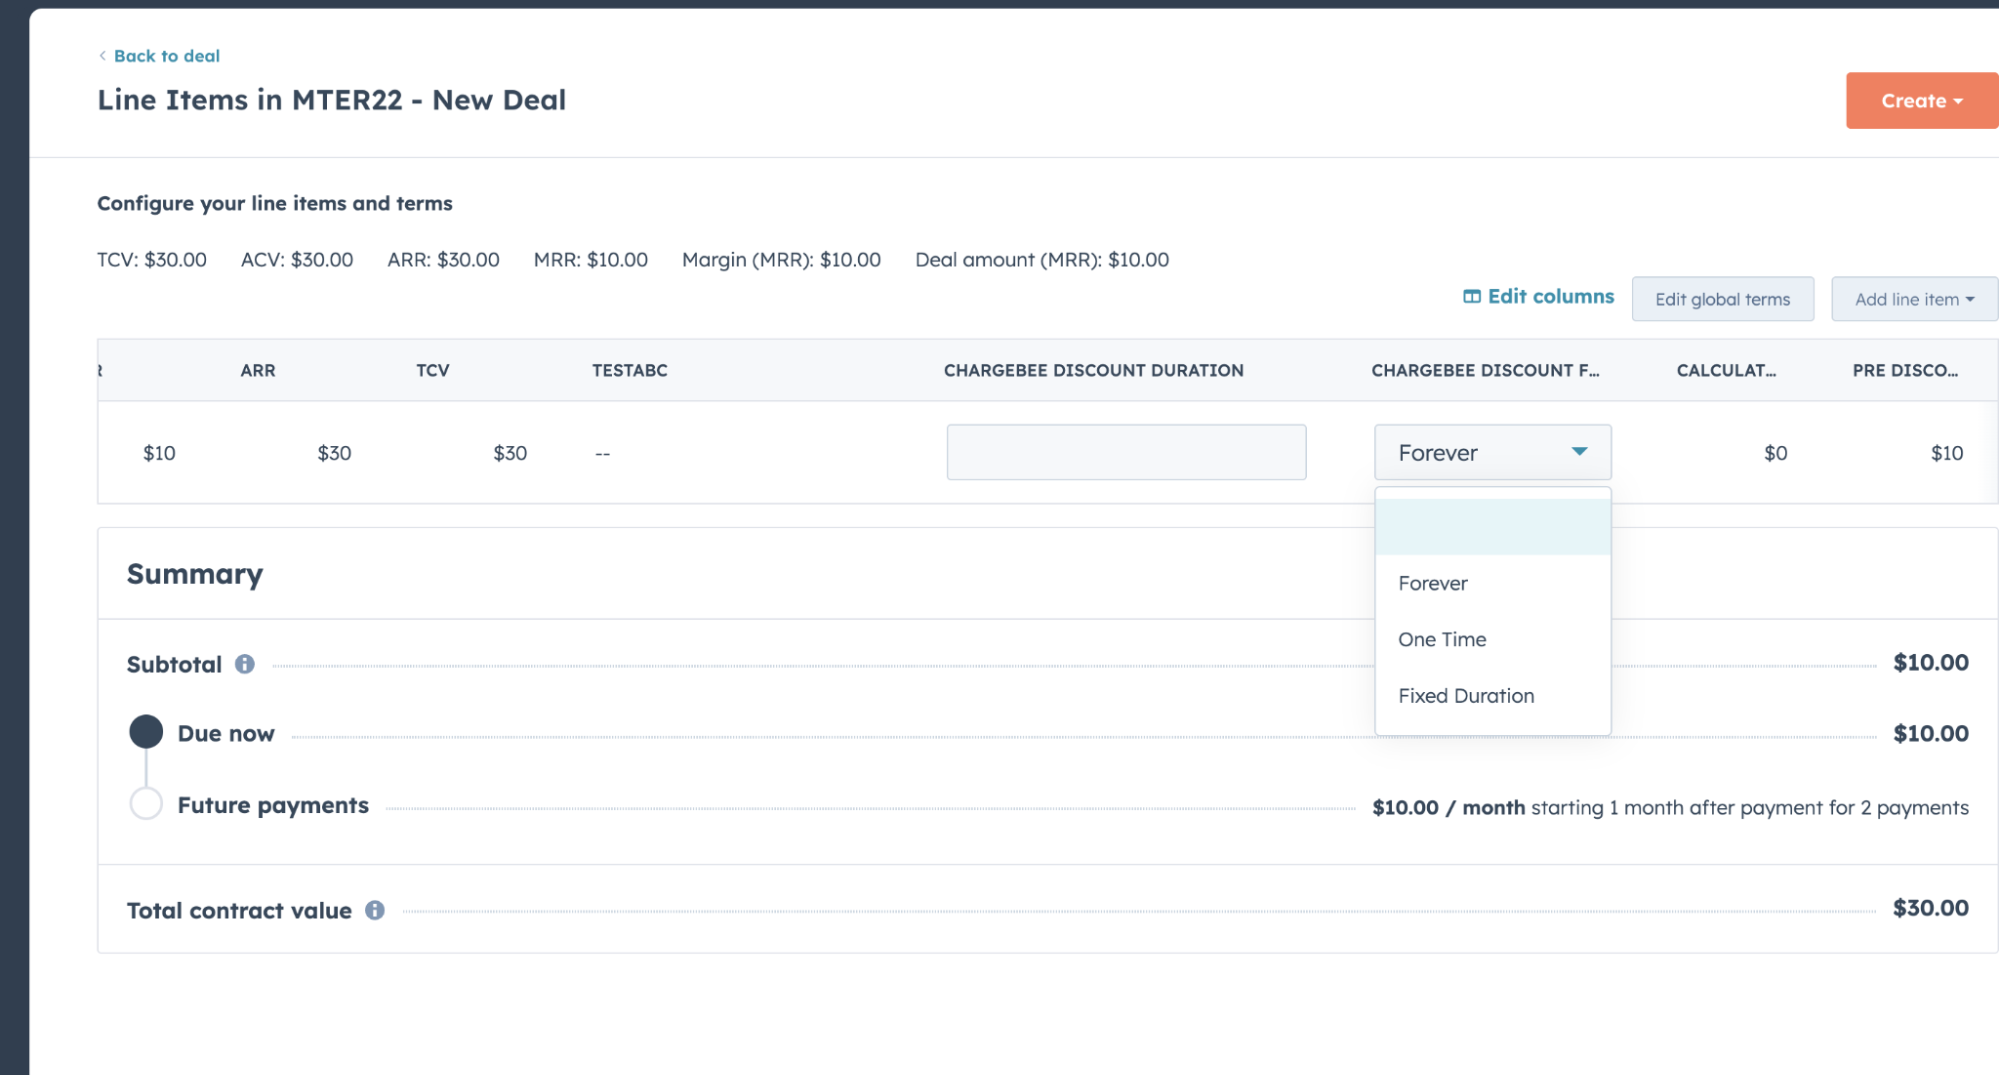Click the filled Due now progress dot

(x=146, y=731)
